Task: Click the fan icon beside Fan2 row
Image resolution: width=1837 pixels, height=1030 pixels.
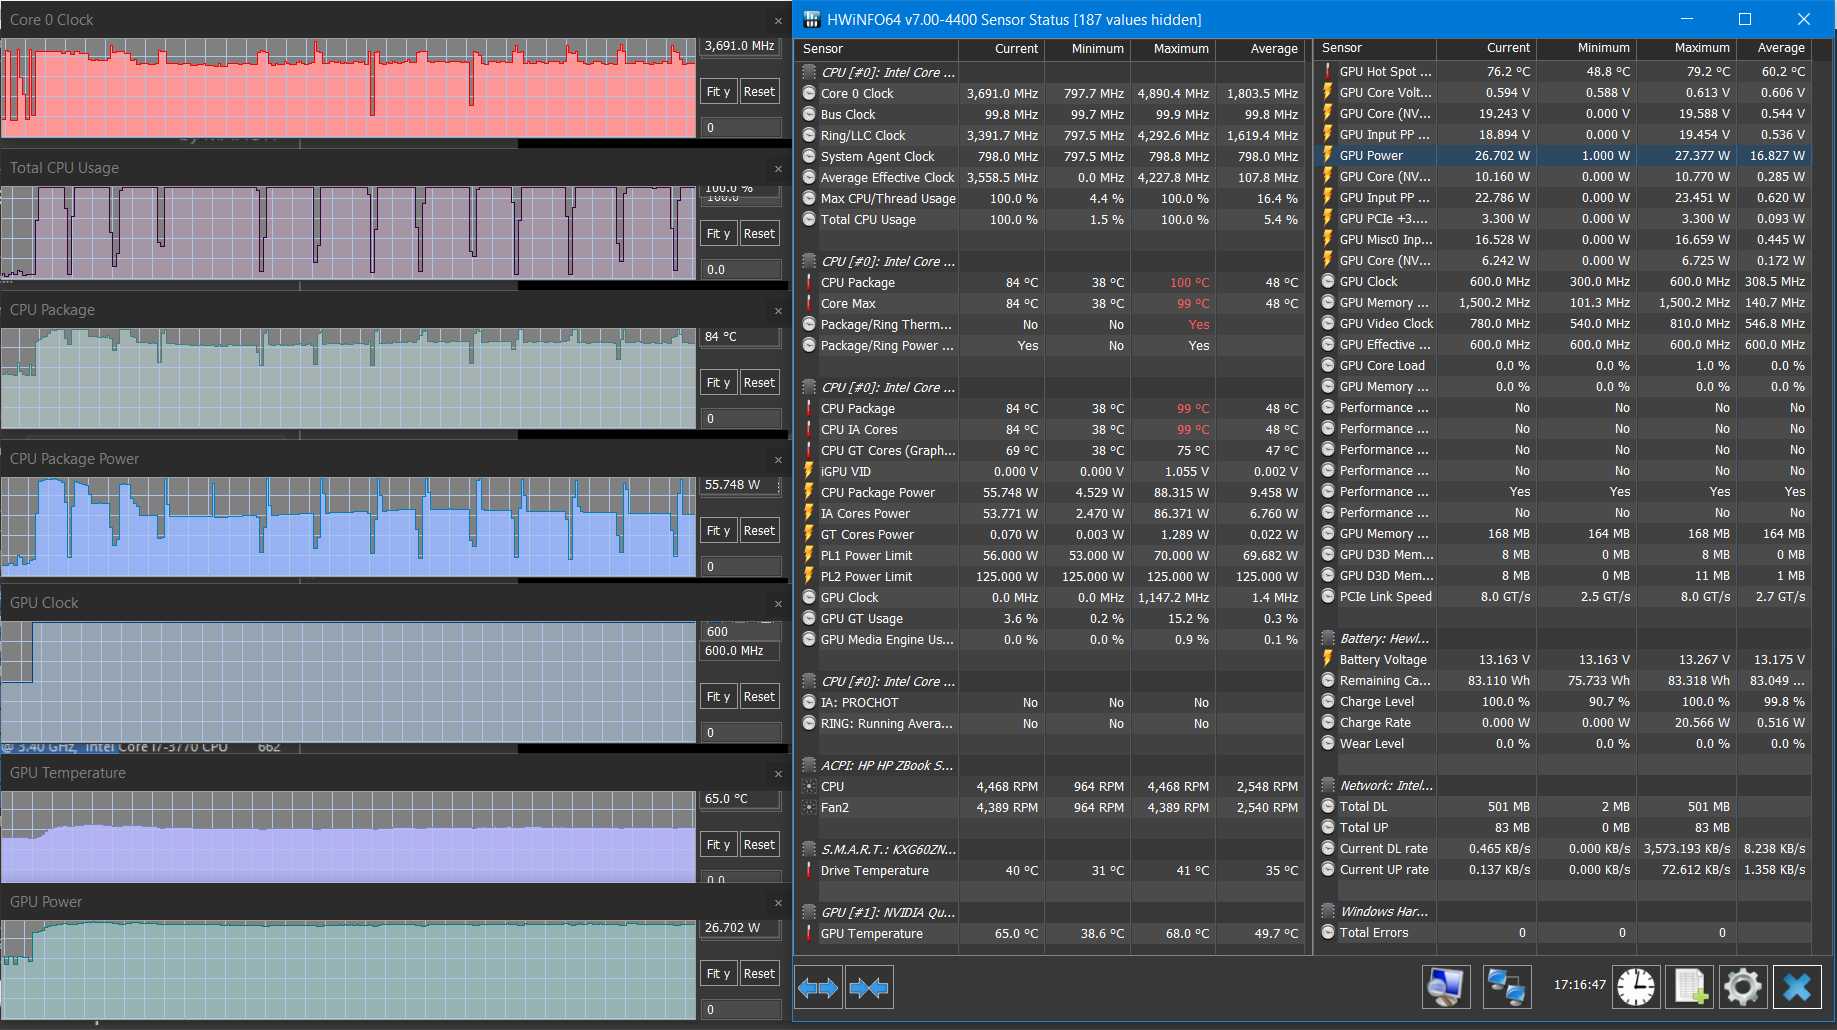Action: [809, 807]
